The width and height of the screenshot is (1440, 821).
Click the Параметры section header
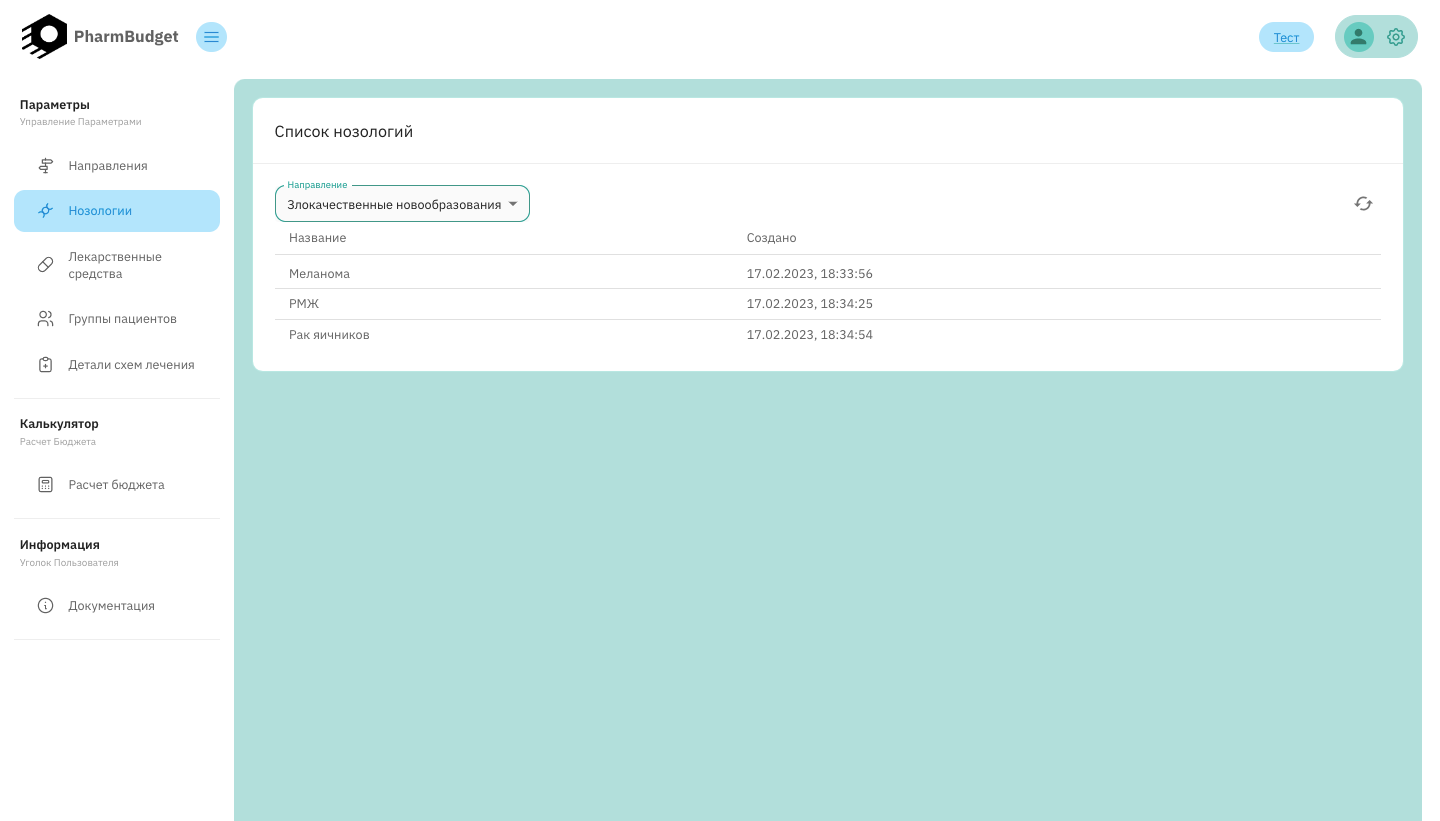coord(55,105)
